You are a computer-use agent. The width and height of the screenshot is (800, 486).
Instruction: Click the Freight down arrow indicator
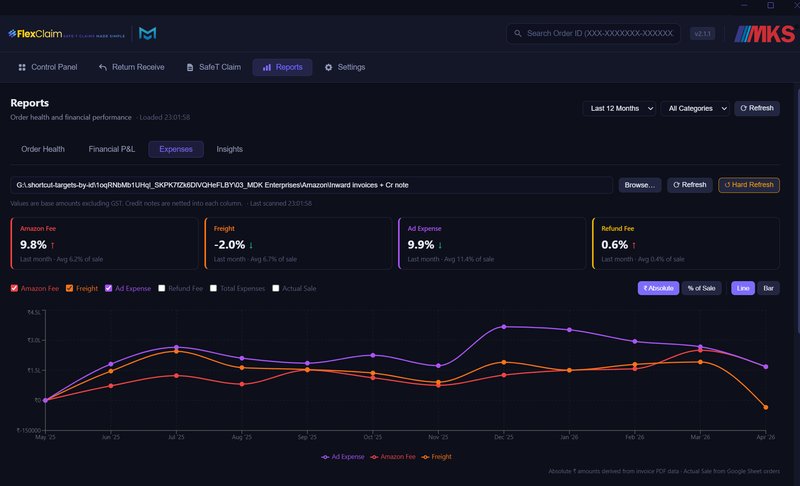(x=251, y=245)
